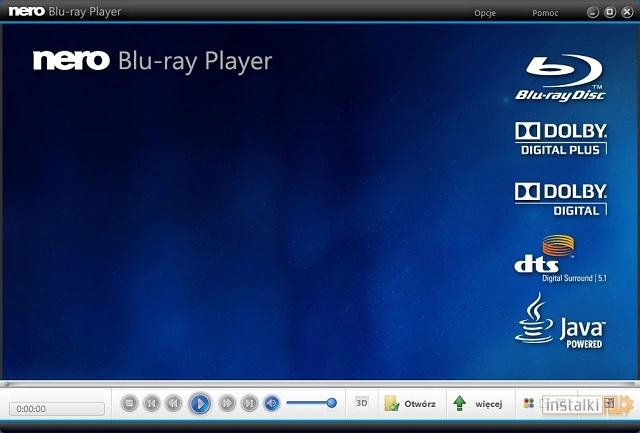Close the Nero Blu-ray Player window
The height and width of the screenshot is (433, 640).
[x=626, y=12]
